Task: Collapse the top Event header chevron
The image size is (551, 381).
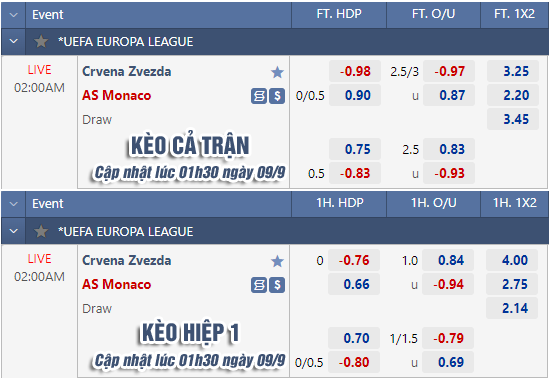Action: pos(13,15)
